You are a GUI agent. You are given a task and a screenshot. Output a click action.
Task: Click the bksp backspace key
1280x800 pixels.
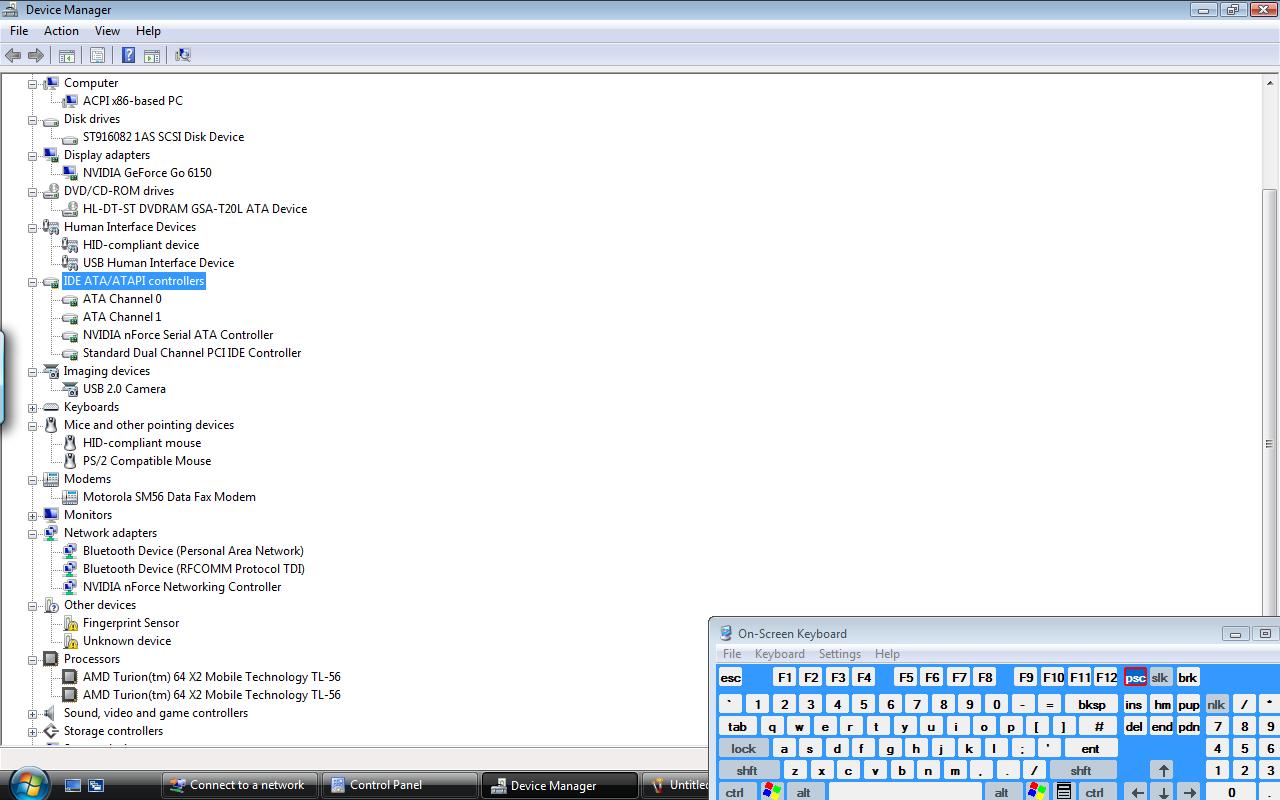point(1091,704)
